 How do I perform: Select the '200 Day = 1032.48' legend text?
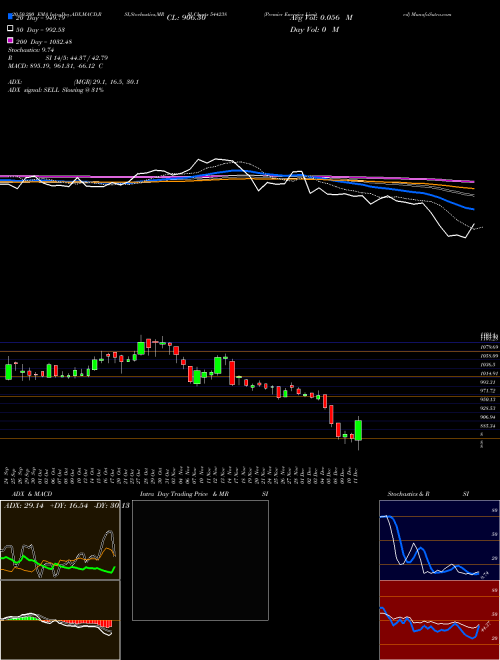tap(44, 41)
